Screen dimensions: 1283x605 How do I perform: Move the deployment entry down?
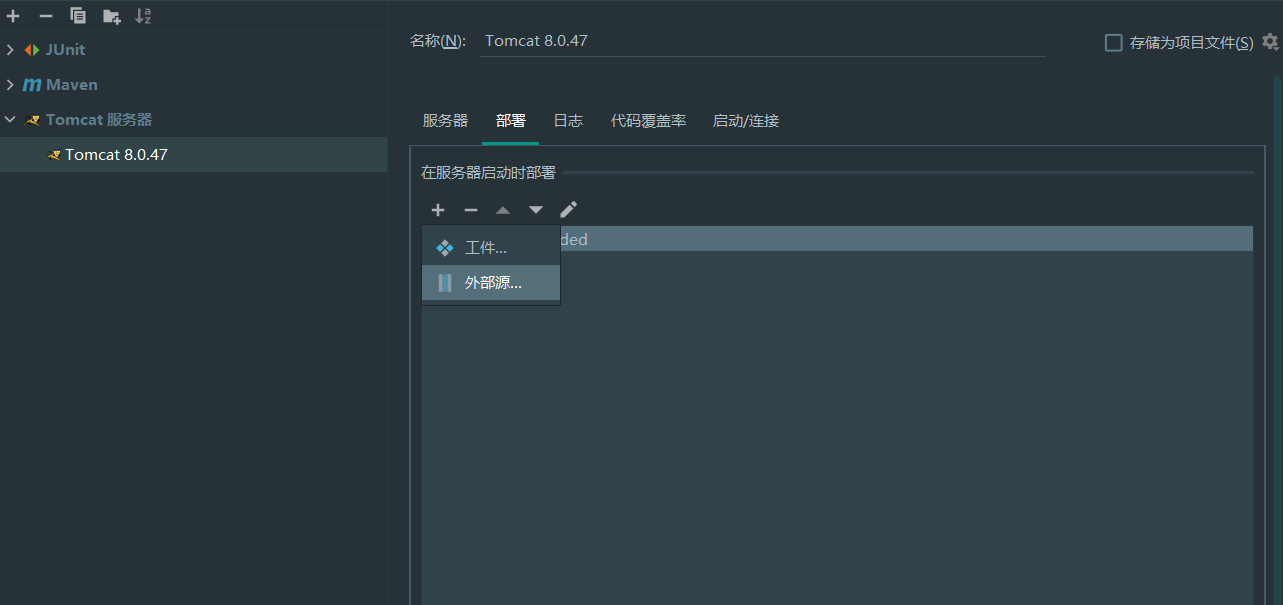536,210
